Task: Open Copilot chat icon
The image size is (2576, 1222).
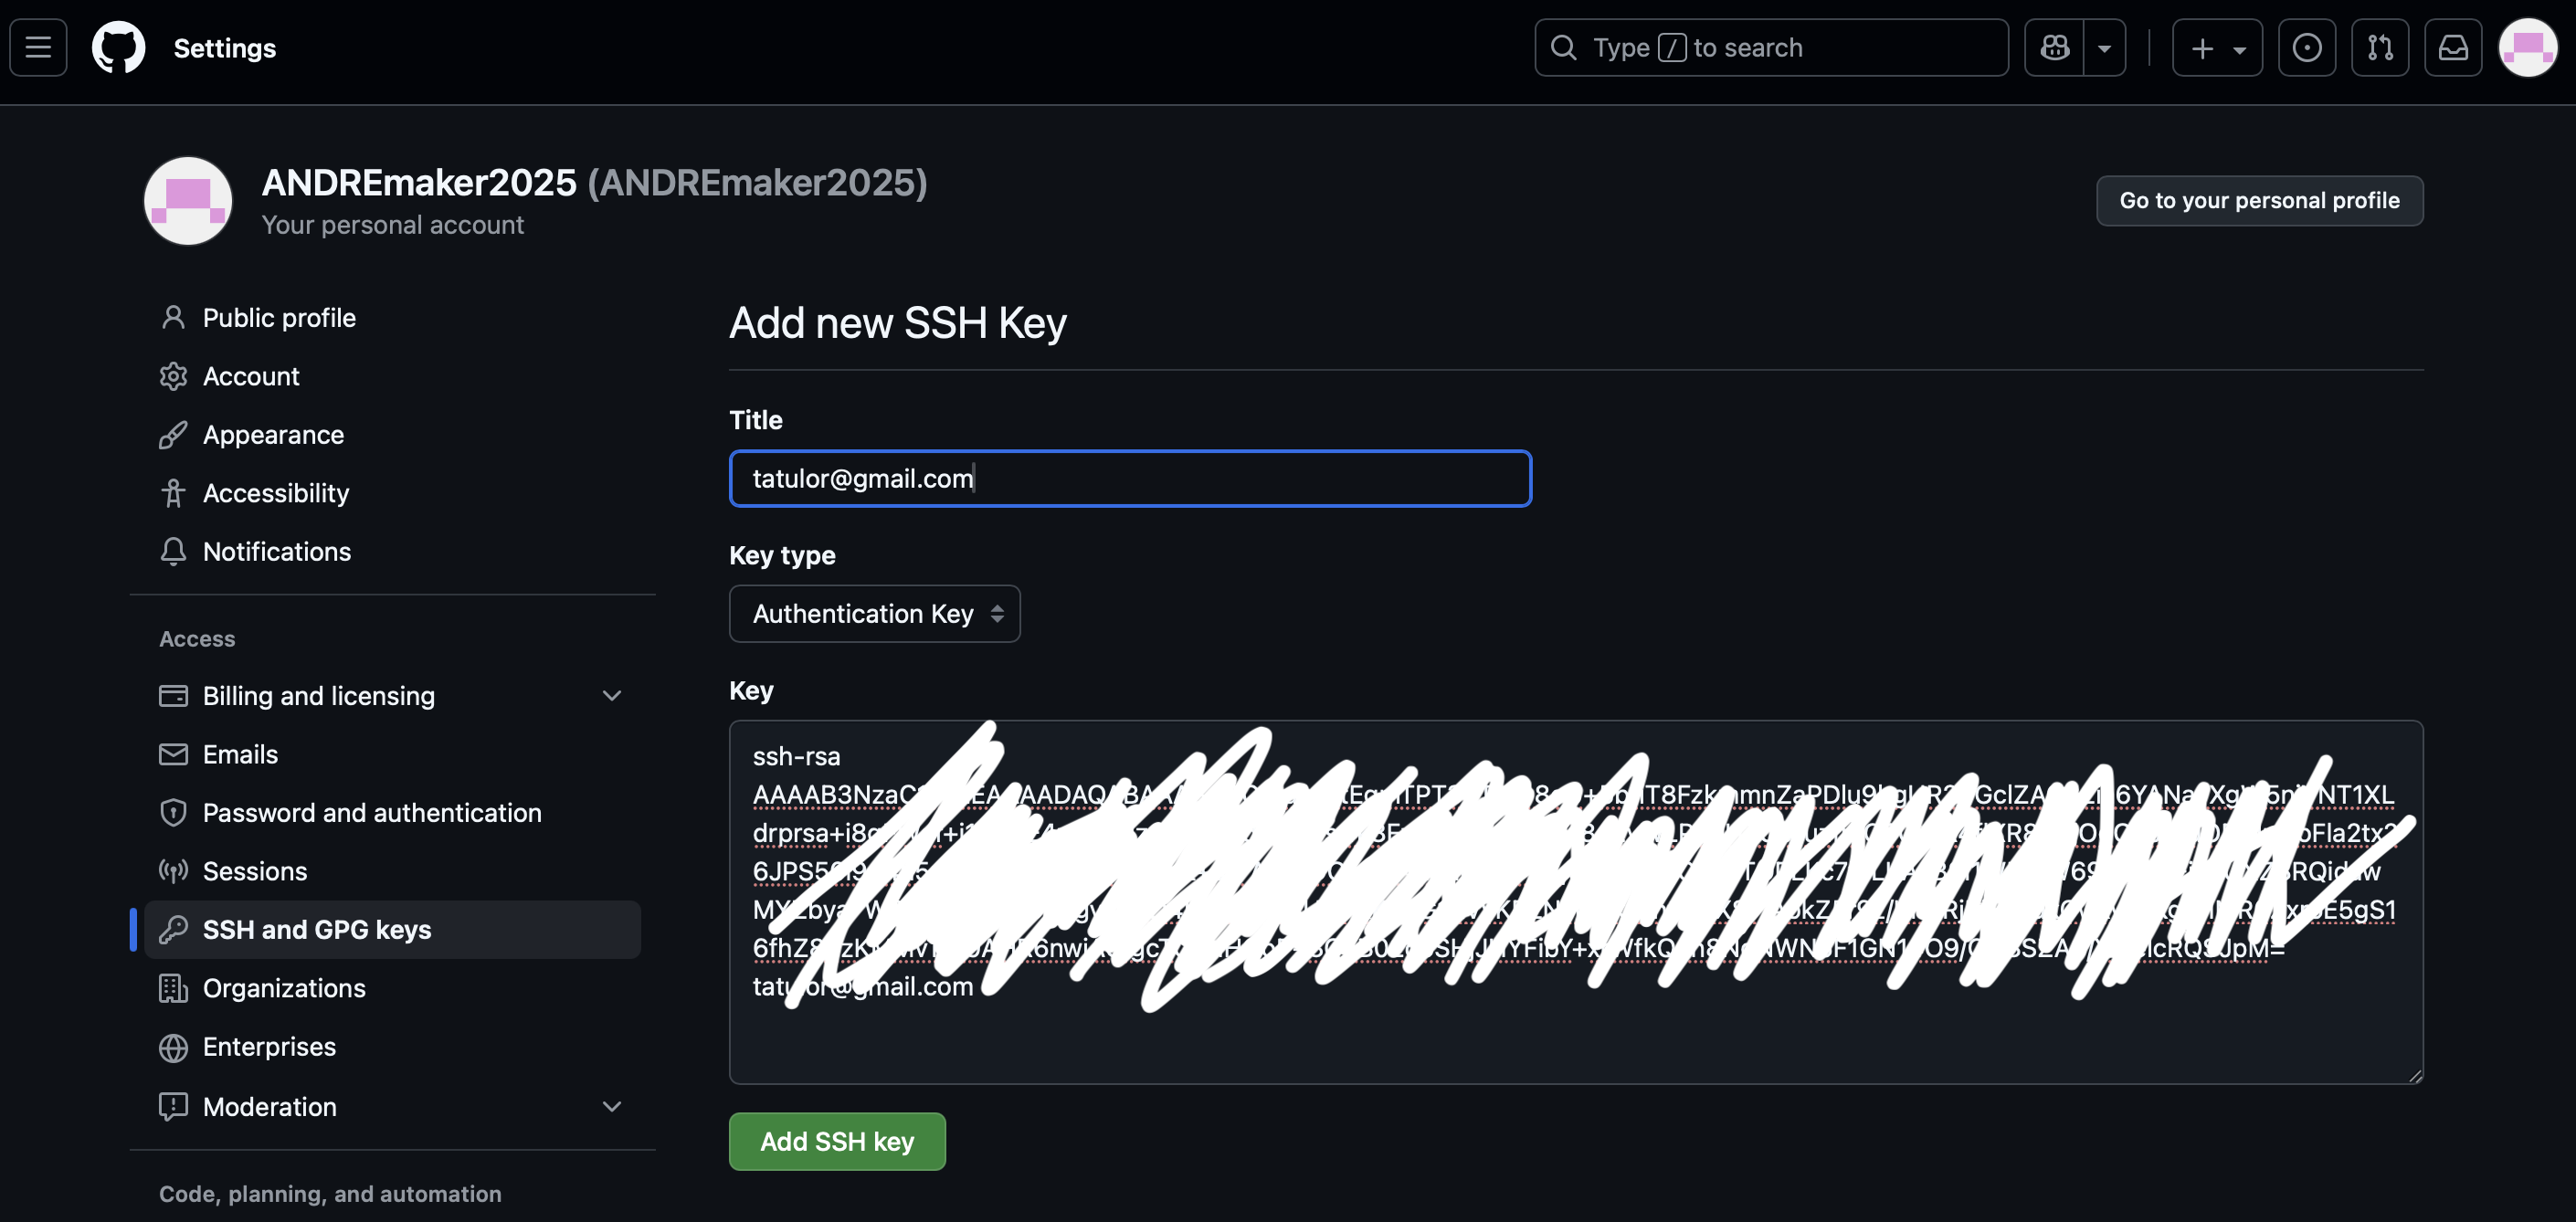Action: click(x=2054, y=47)
